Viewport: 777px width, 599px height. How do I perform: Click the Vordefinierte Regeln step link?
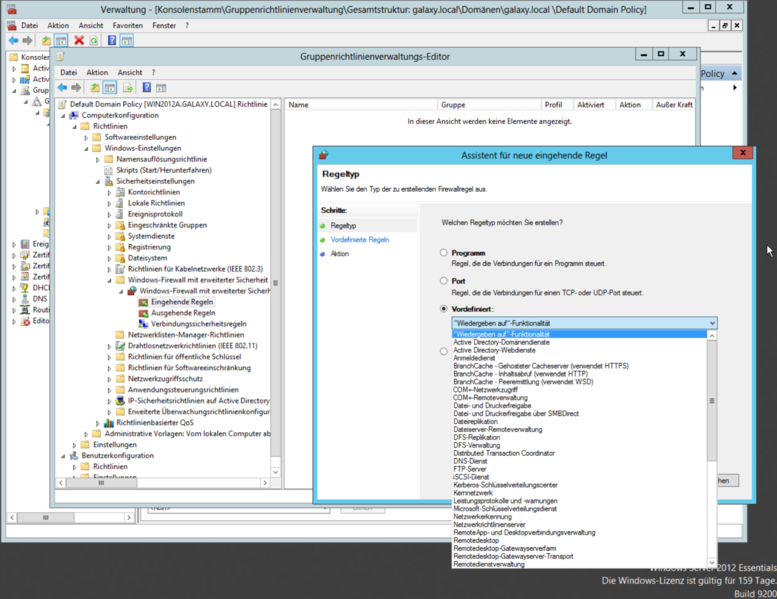tap(359, 240)
